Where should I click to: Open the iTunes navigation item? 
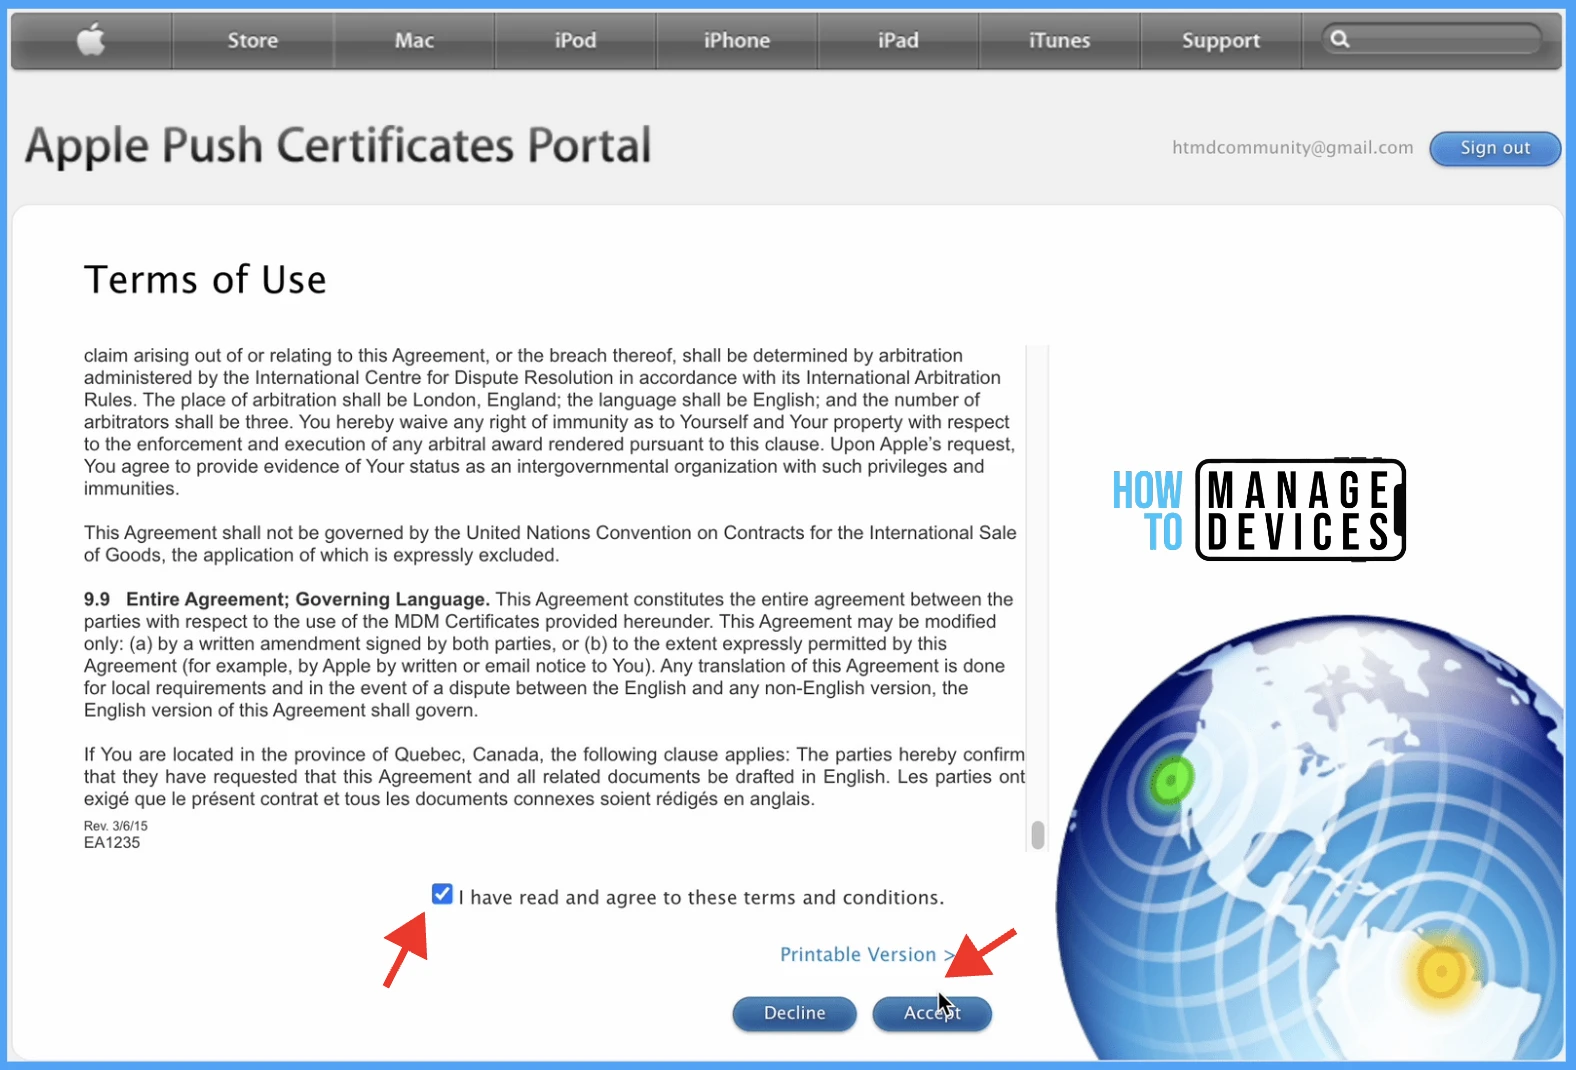coord(1059,40)
